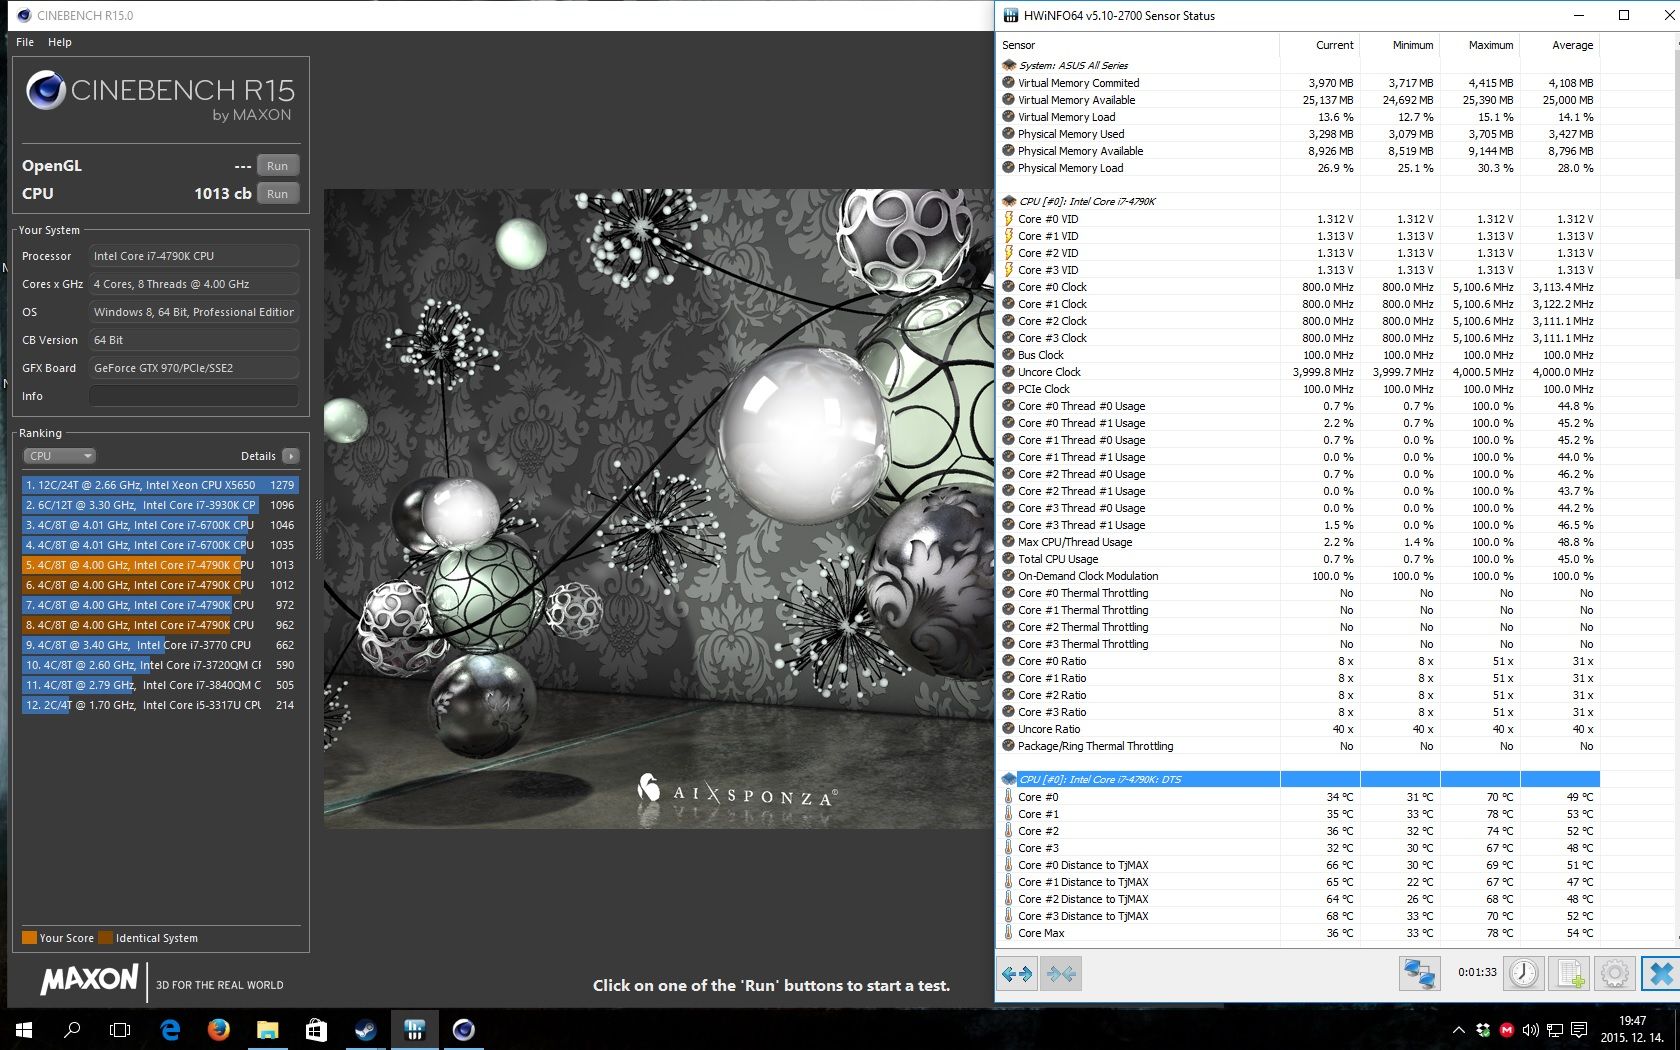Select the Bus Clock sensor row
1680x1050 pixels.
(x=1298, y=355)
